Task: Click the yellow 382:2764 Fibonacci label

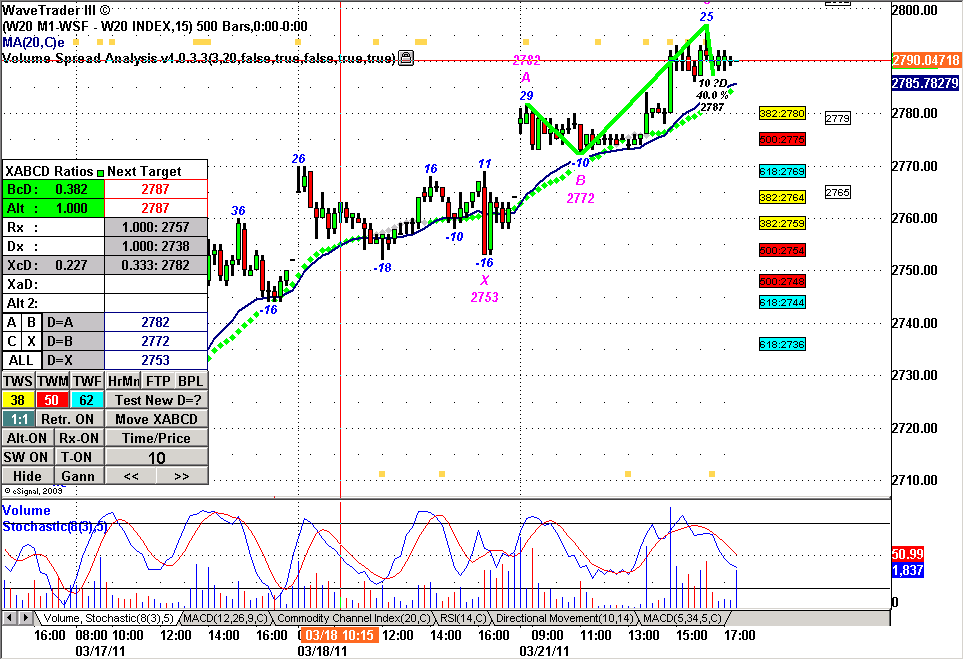Action: (x=782, y=197)
